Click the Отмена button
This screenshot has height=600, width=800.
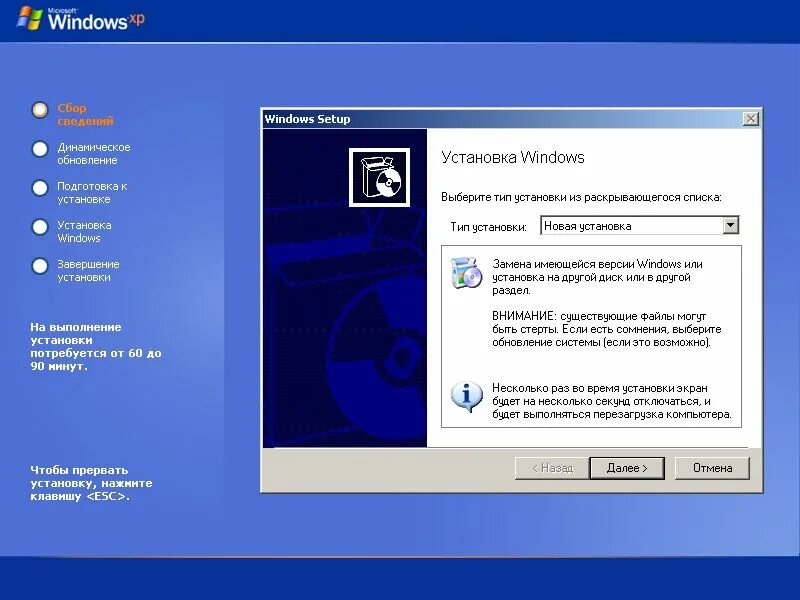pos(712,468)
